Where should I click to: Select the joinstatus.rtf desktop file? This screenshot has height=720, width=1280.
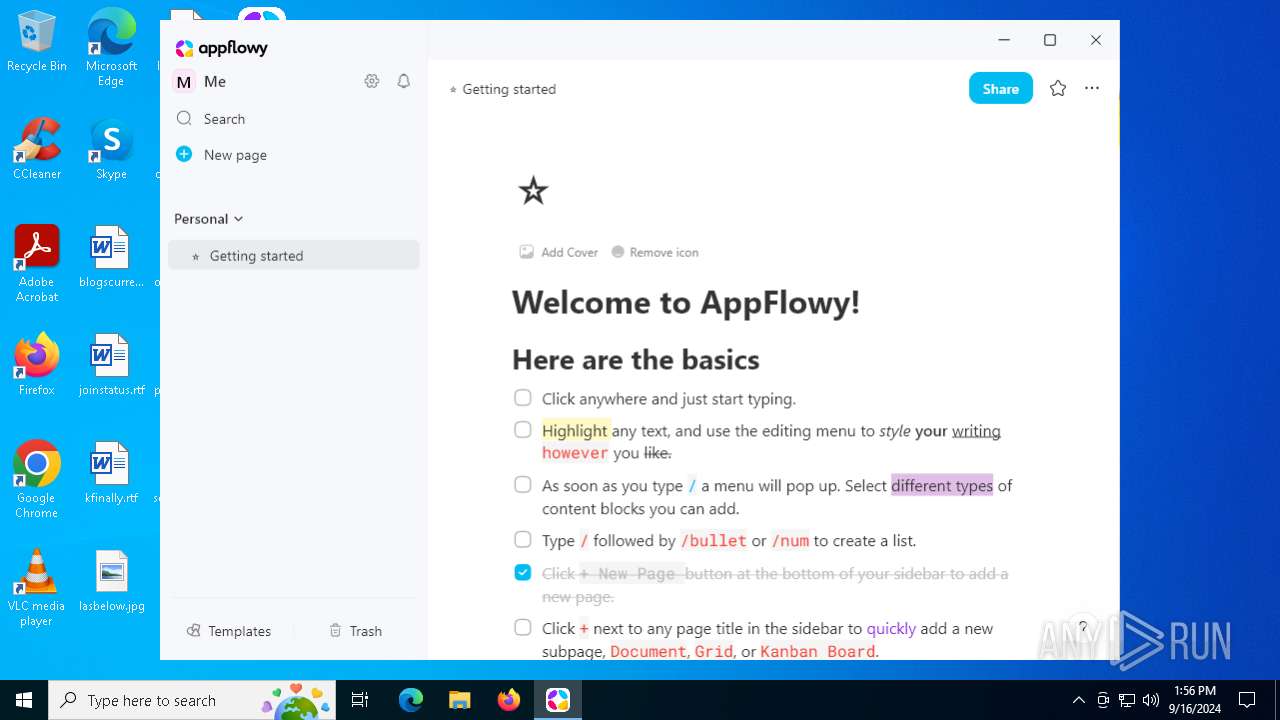111,365
